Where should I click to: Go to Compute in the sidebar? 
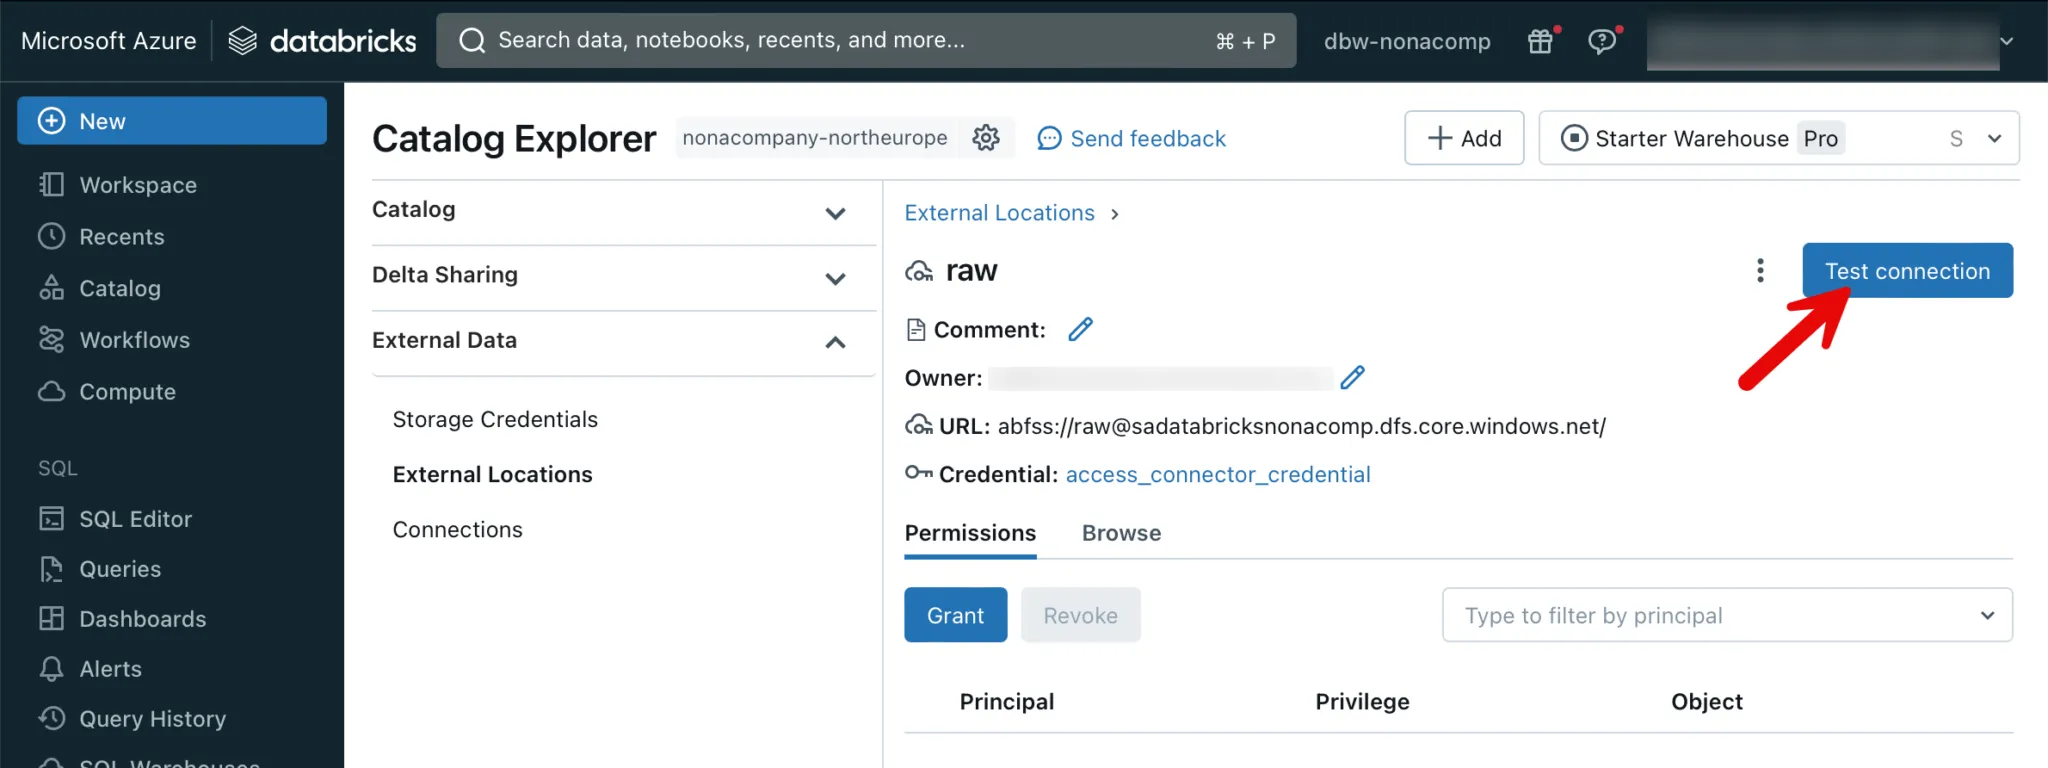[x=127, y=392]
